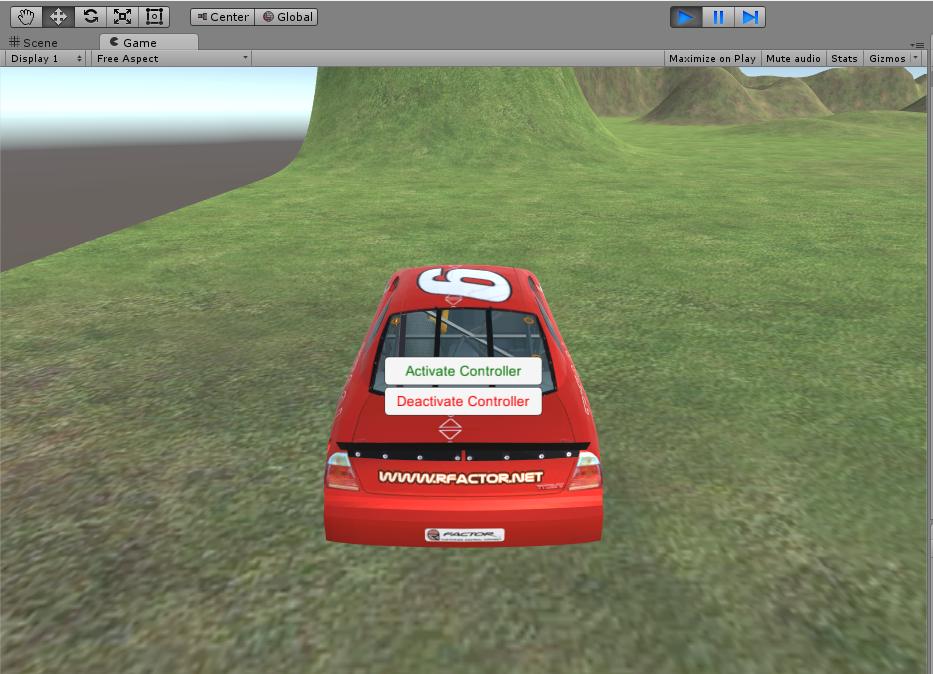This screenshot has height=674, width=933.
Task: Select the Hand tool
Action: 25,16
